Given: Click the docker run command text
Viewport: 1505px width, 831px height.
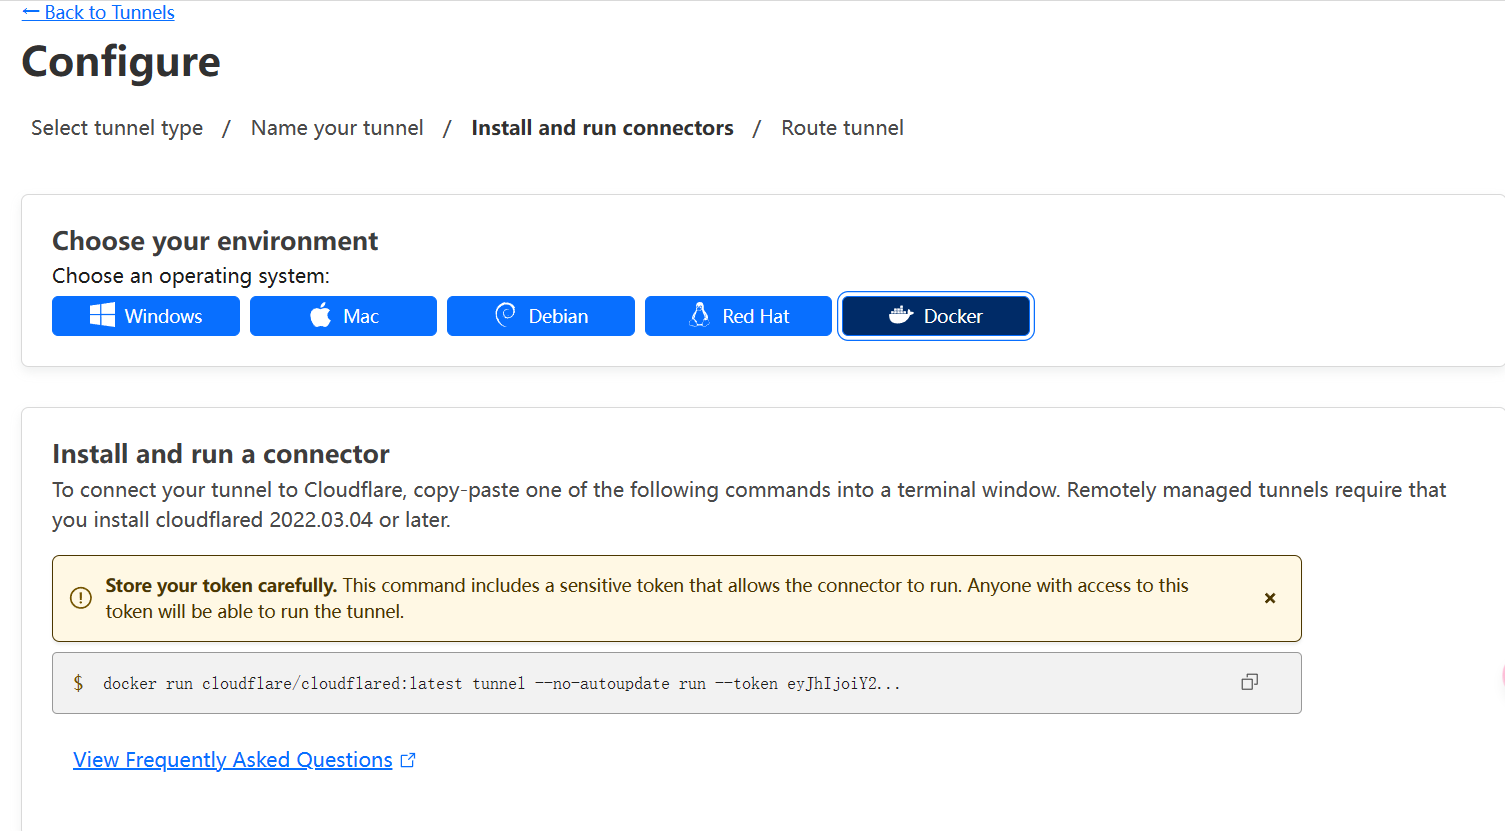Looking at the screenshot, I should click(x=500, y=684).
